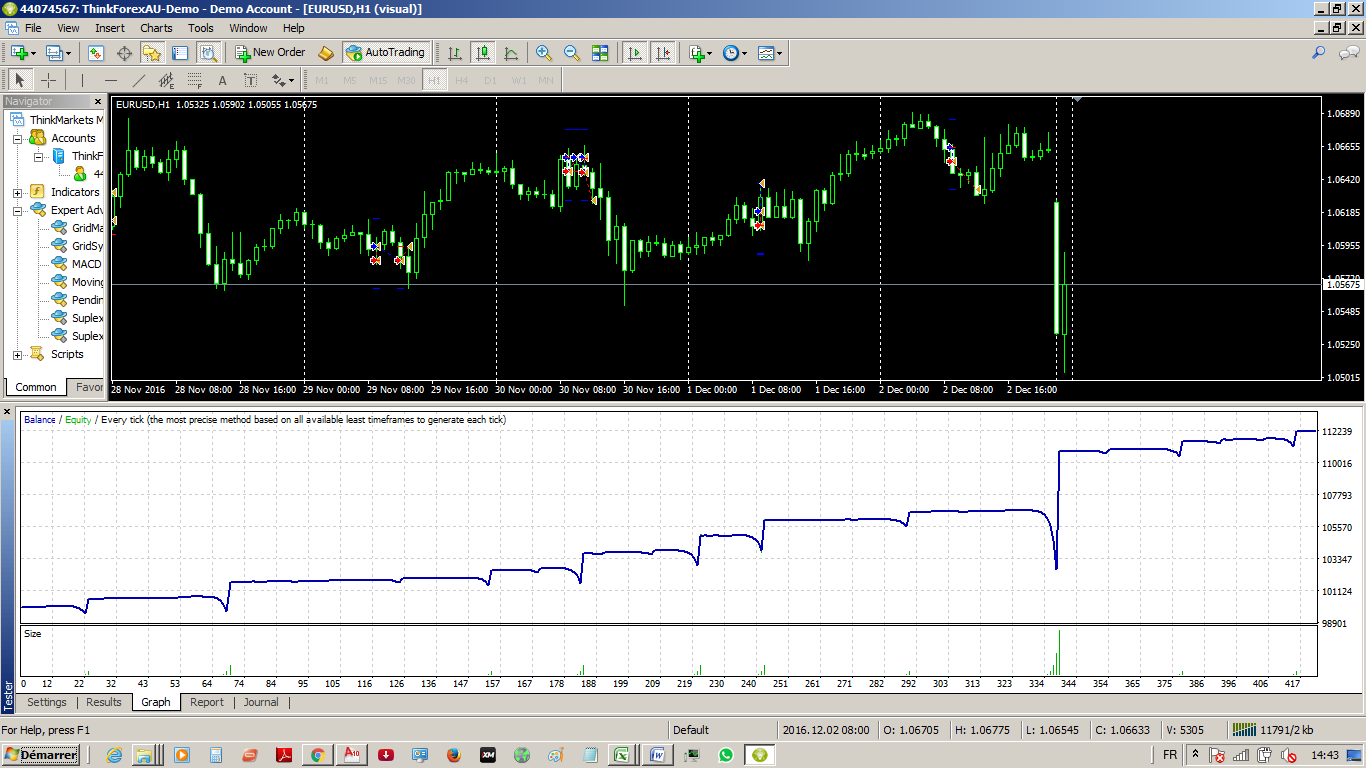The height and width of the screenshot is (768, 1366).
Task: Open the Arrows objects dropdown
Action: point(282,80)
